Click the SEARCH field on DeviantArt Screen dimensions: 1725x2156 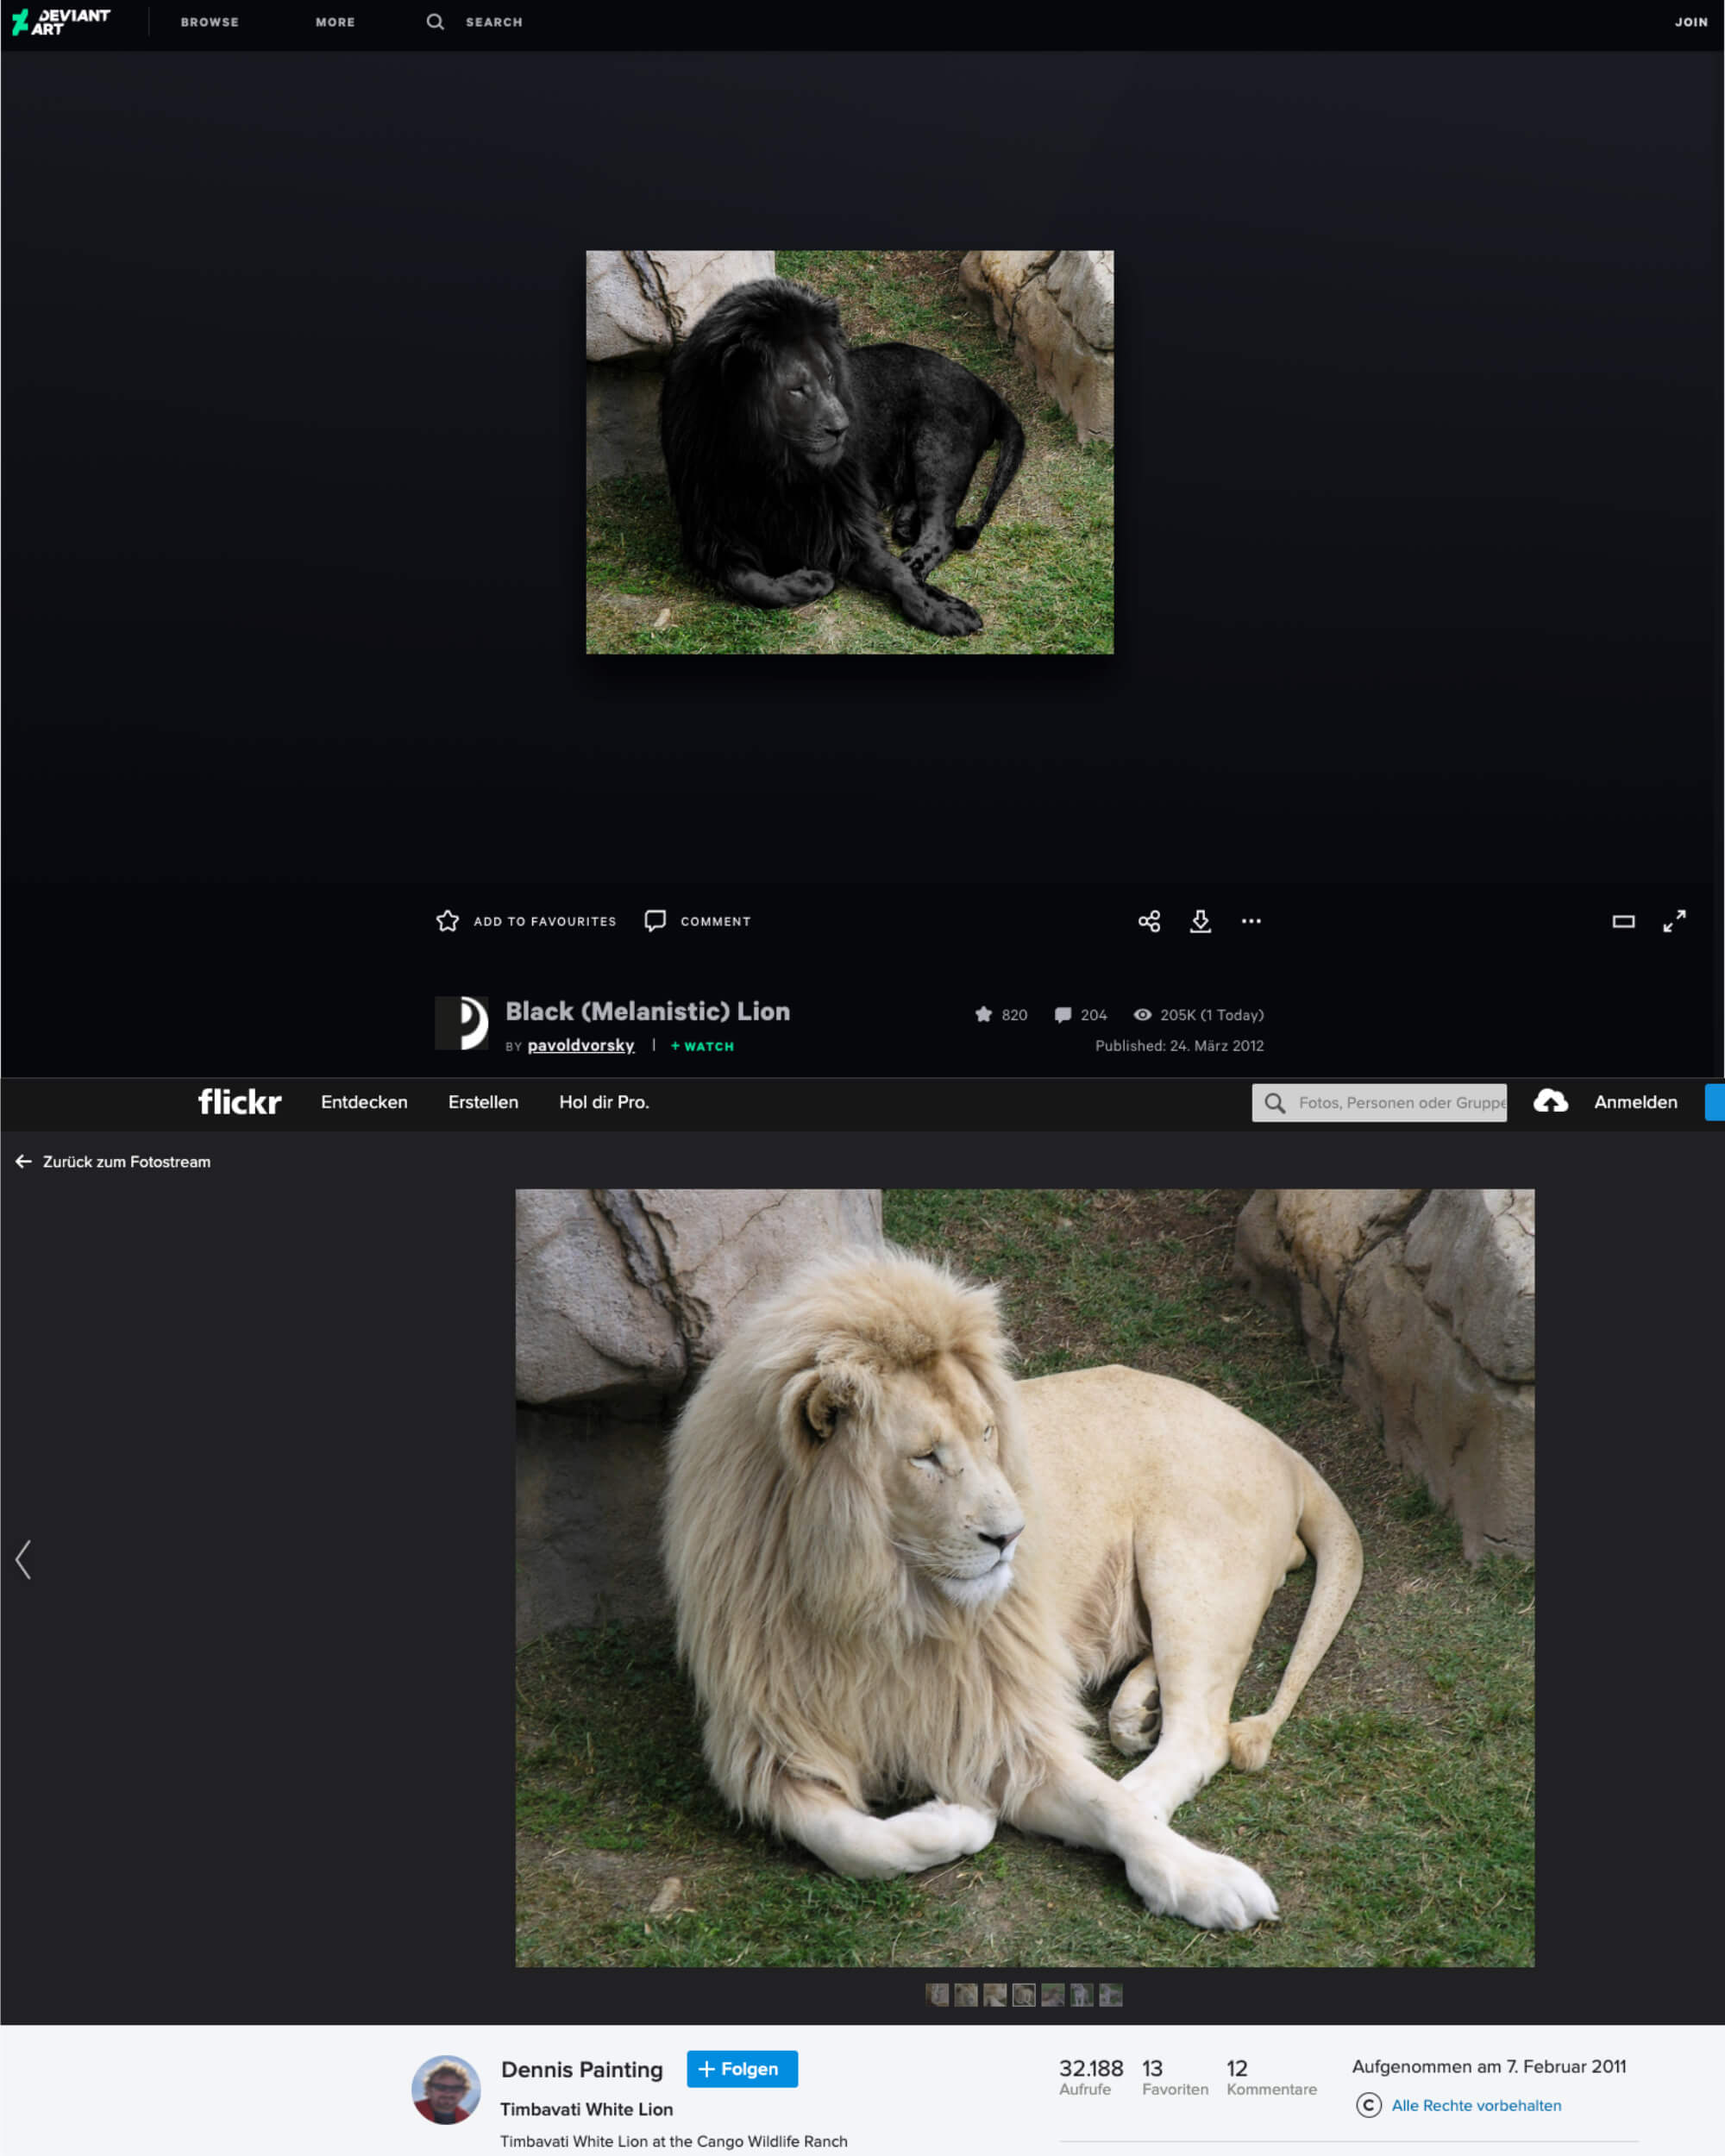coord(494,22)
